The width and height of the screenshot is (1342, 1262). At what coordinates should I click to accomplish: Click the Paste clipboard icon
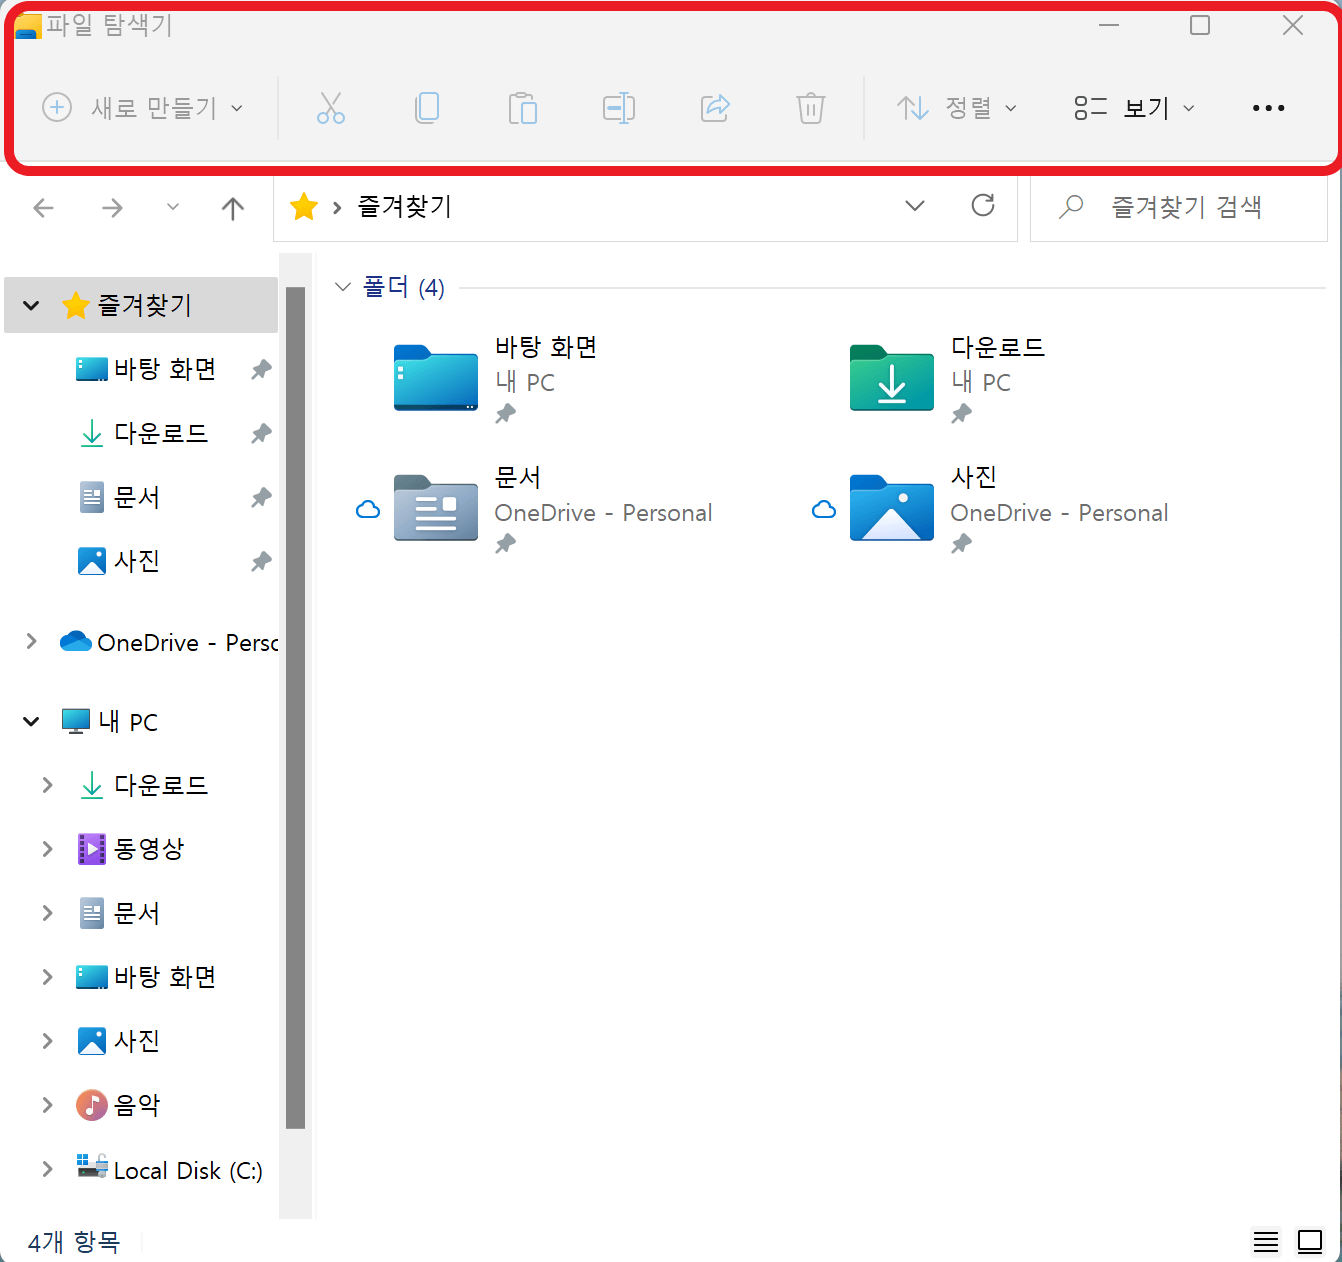click(x=523, y=108)
